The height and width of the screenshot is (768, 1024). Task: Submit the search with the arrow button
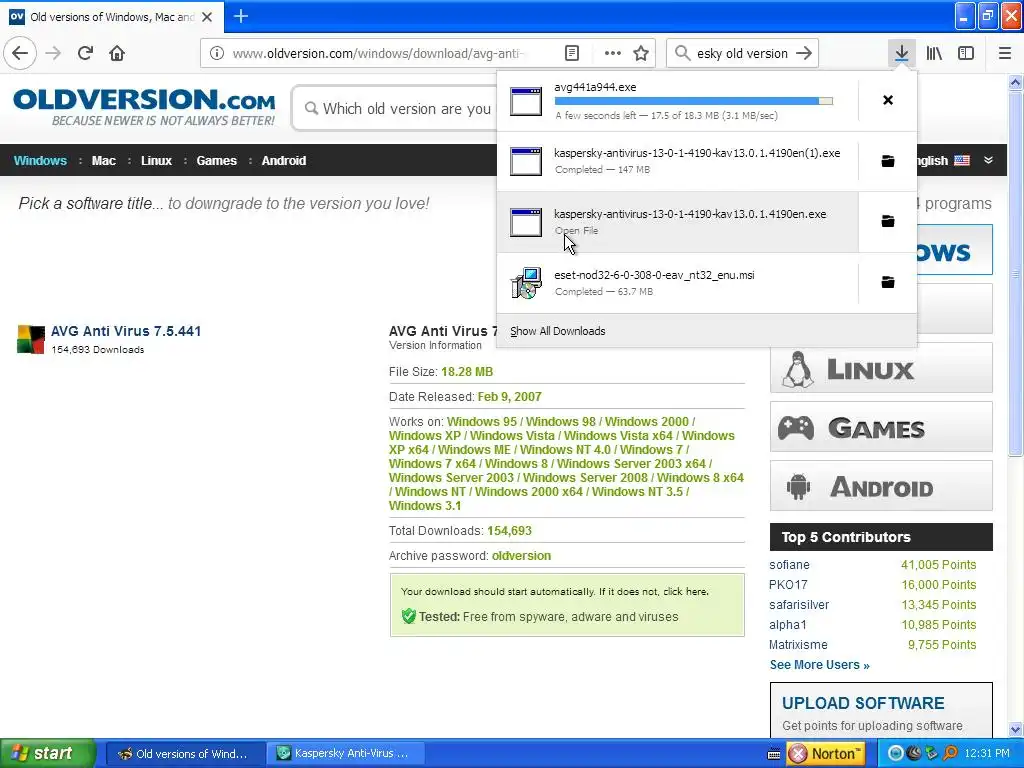click(804, 54)
